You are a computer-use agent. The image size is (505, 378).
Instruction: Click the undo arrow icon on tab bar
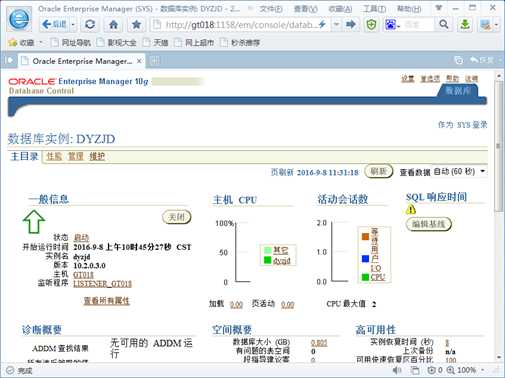[473, 60]
